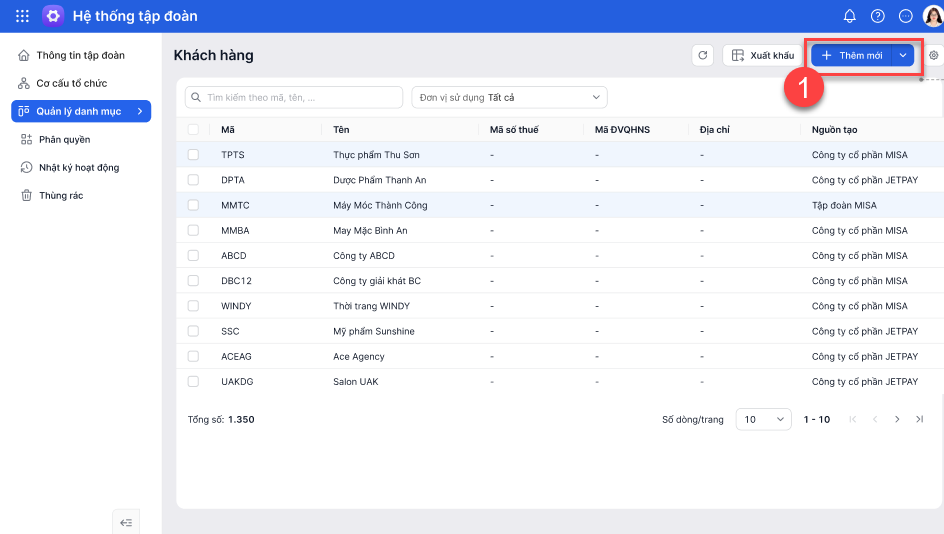Click the Xuất khẩu export button
The height and width of the screenshot is (534, 944).
[x=762, y=56]
